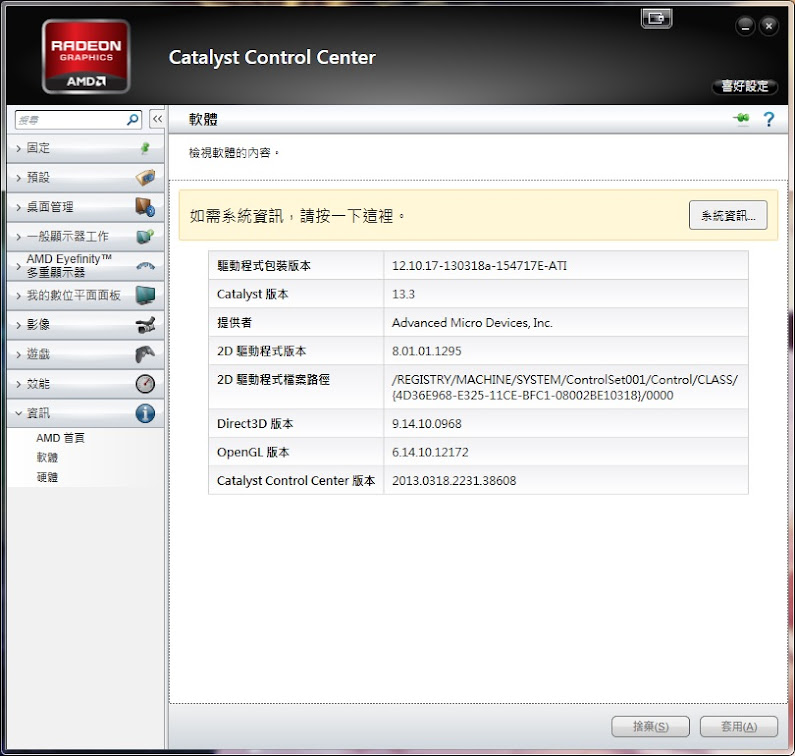The width and height of the screenshot is (795, 756).
Task: Click the 驅動程式包裝版本 label
Action: click(x=264, y=266)
